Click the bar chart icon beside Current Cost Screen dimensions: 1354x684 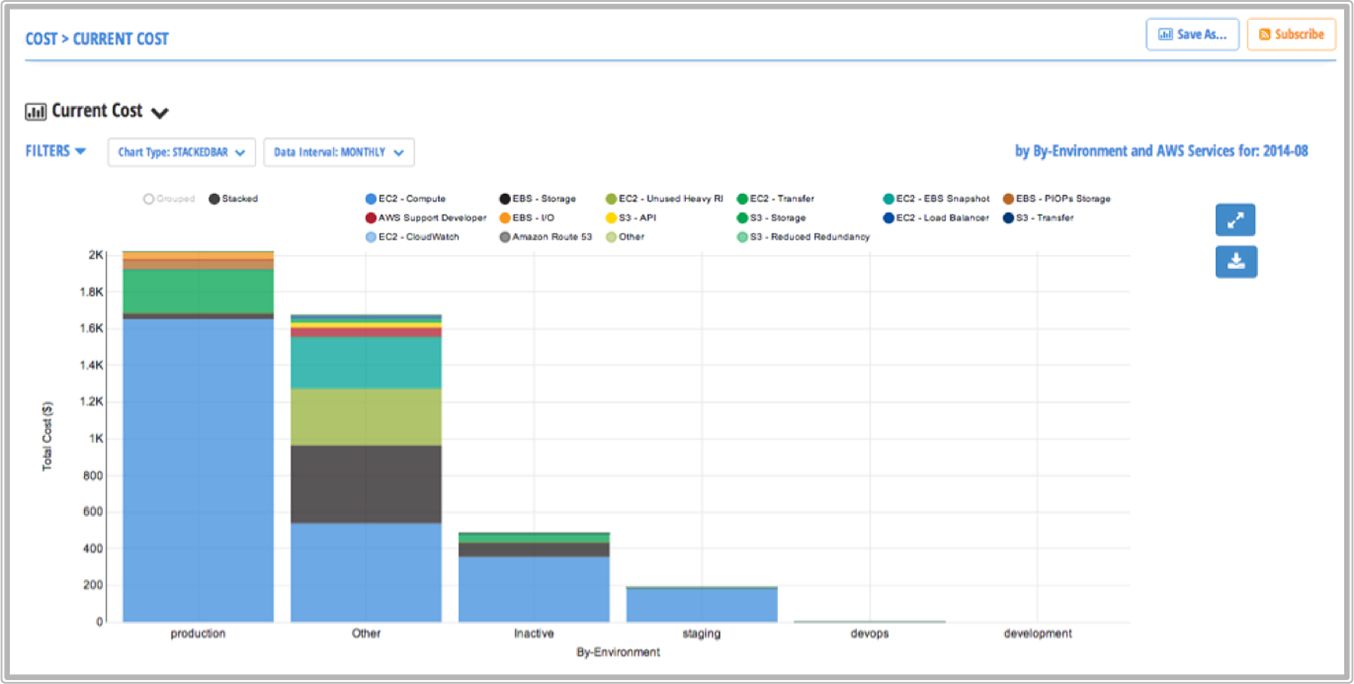36,111
